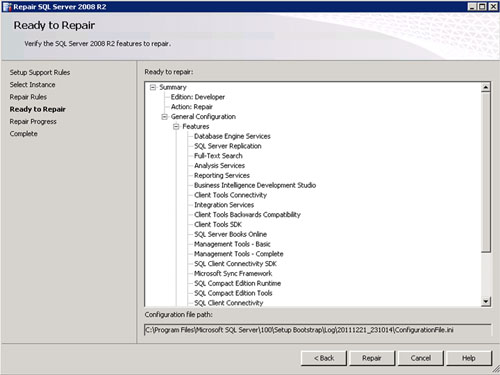The height and width of the screenshot is (375, 500).
Task: Select the last SQL Client Connectivity item
Action: [x=229, y=303]
